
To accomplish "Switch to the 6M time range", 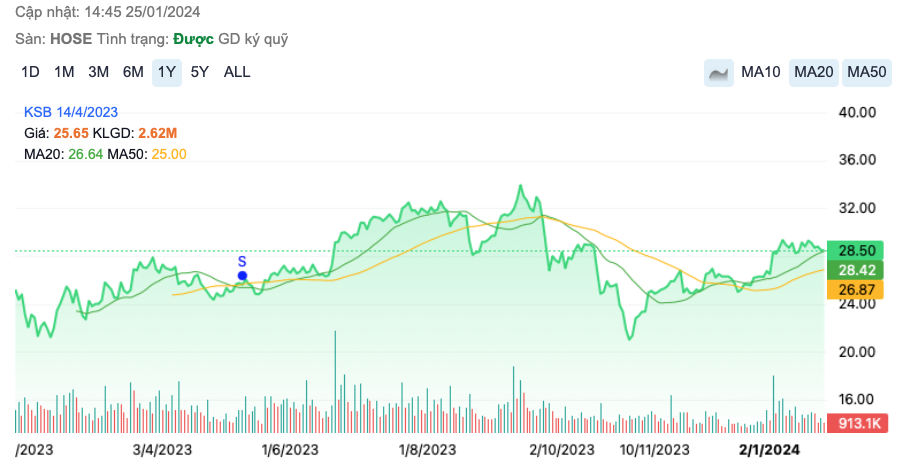I will tap(133, 72).
